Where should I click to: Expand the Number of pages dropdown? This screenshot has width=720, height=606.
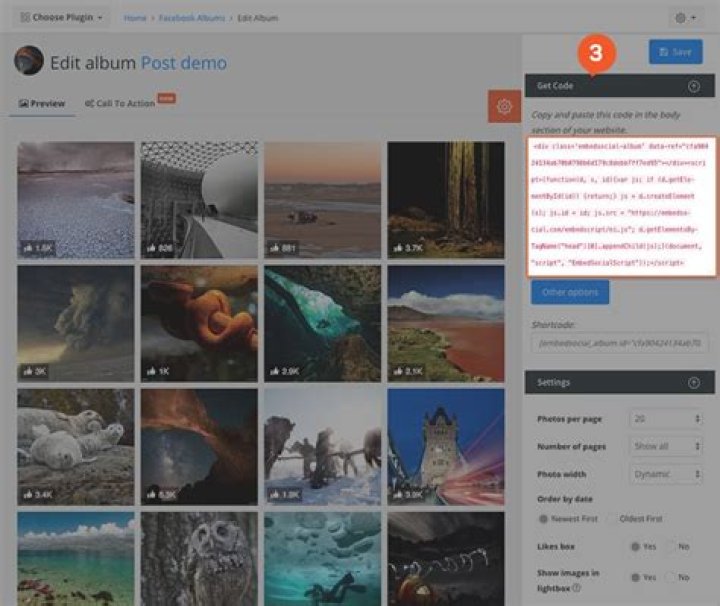click(x=666, y=446)
